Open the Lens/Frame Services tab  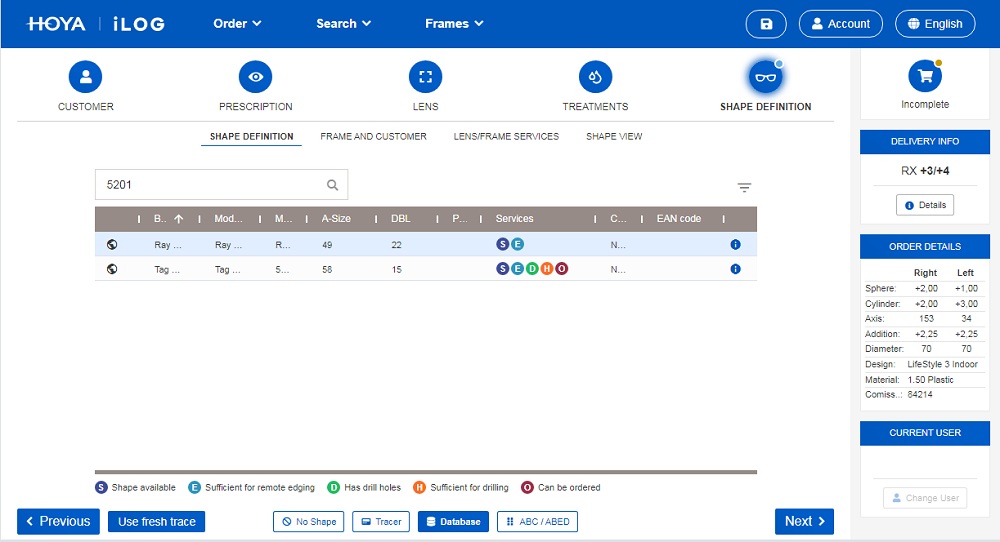click(506, 136)
